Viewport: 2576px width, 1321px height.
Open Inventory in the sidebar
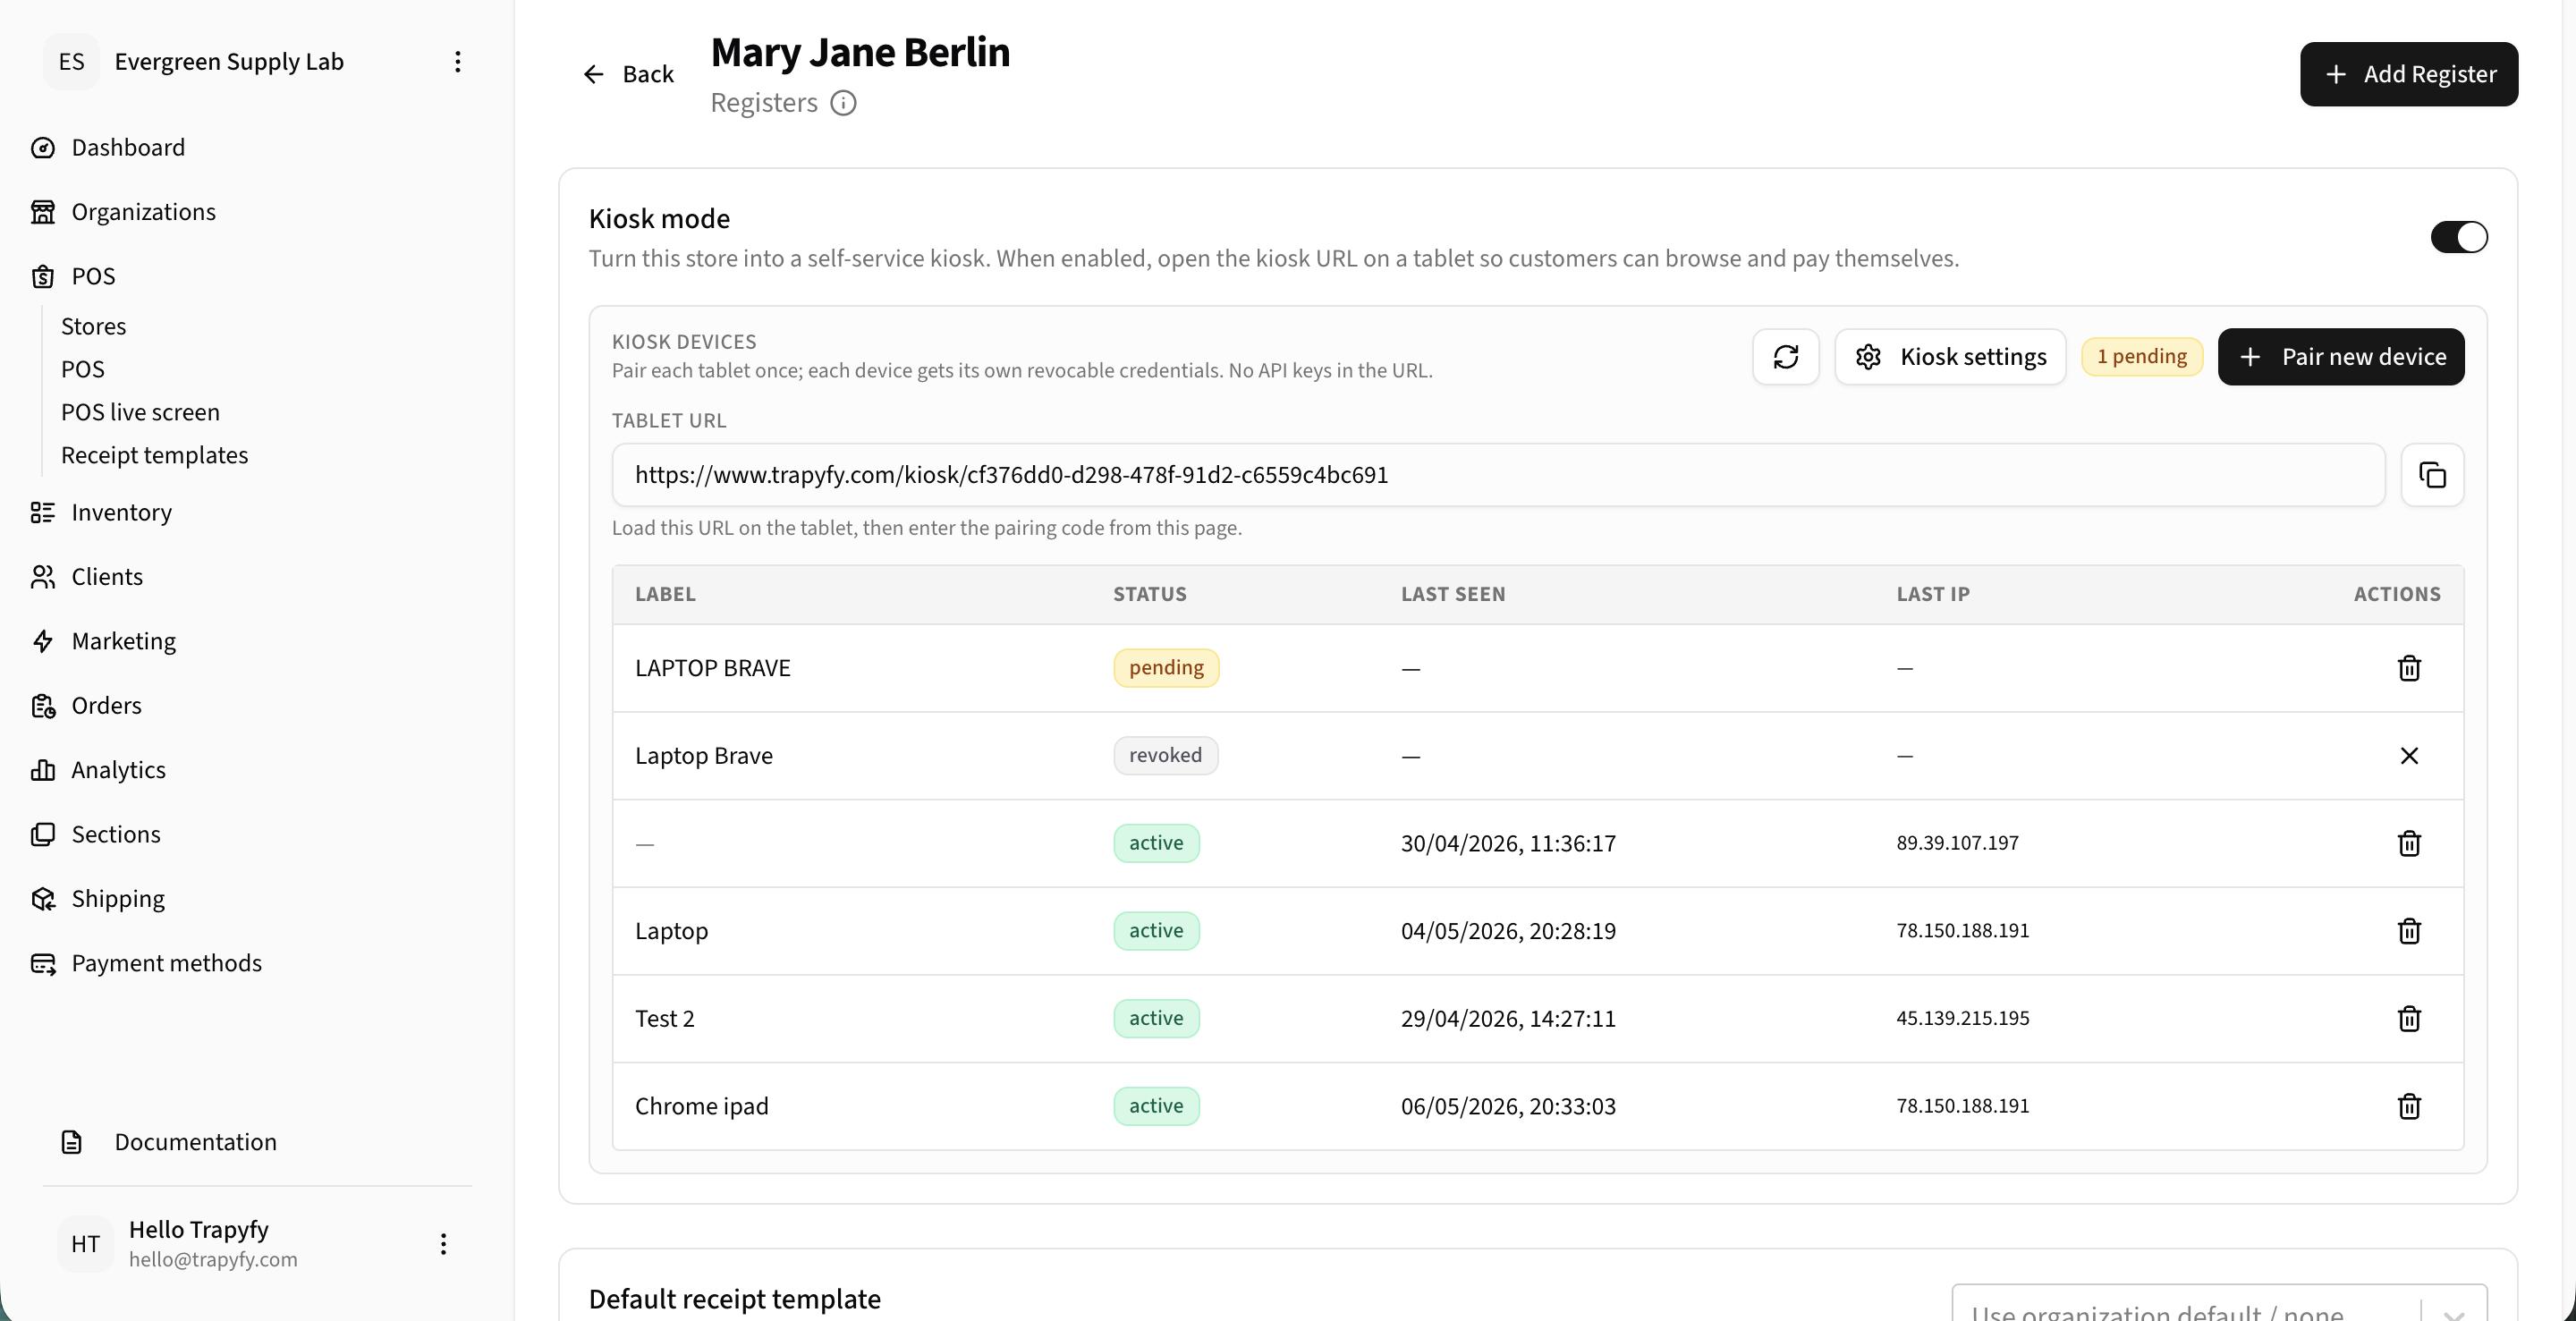click(x=121, y=512)
